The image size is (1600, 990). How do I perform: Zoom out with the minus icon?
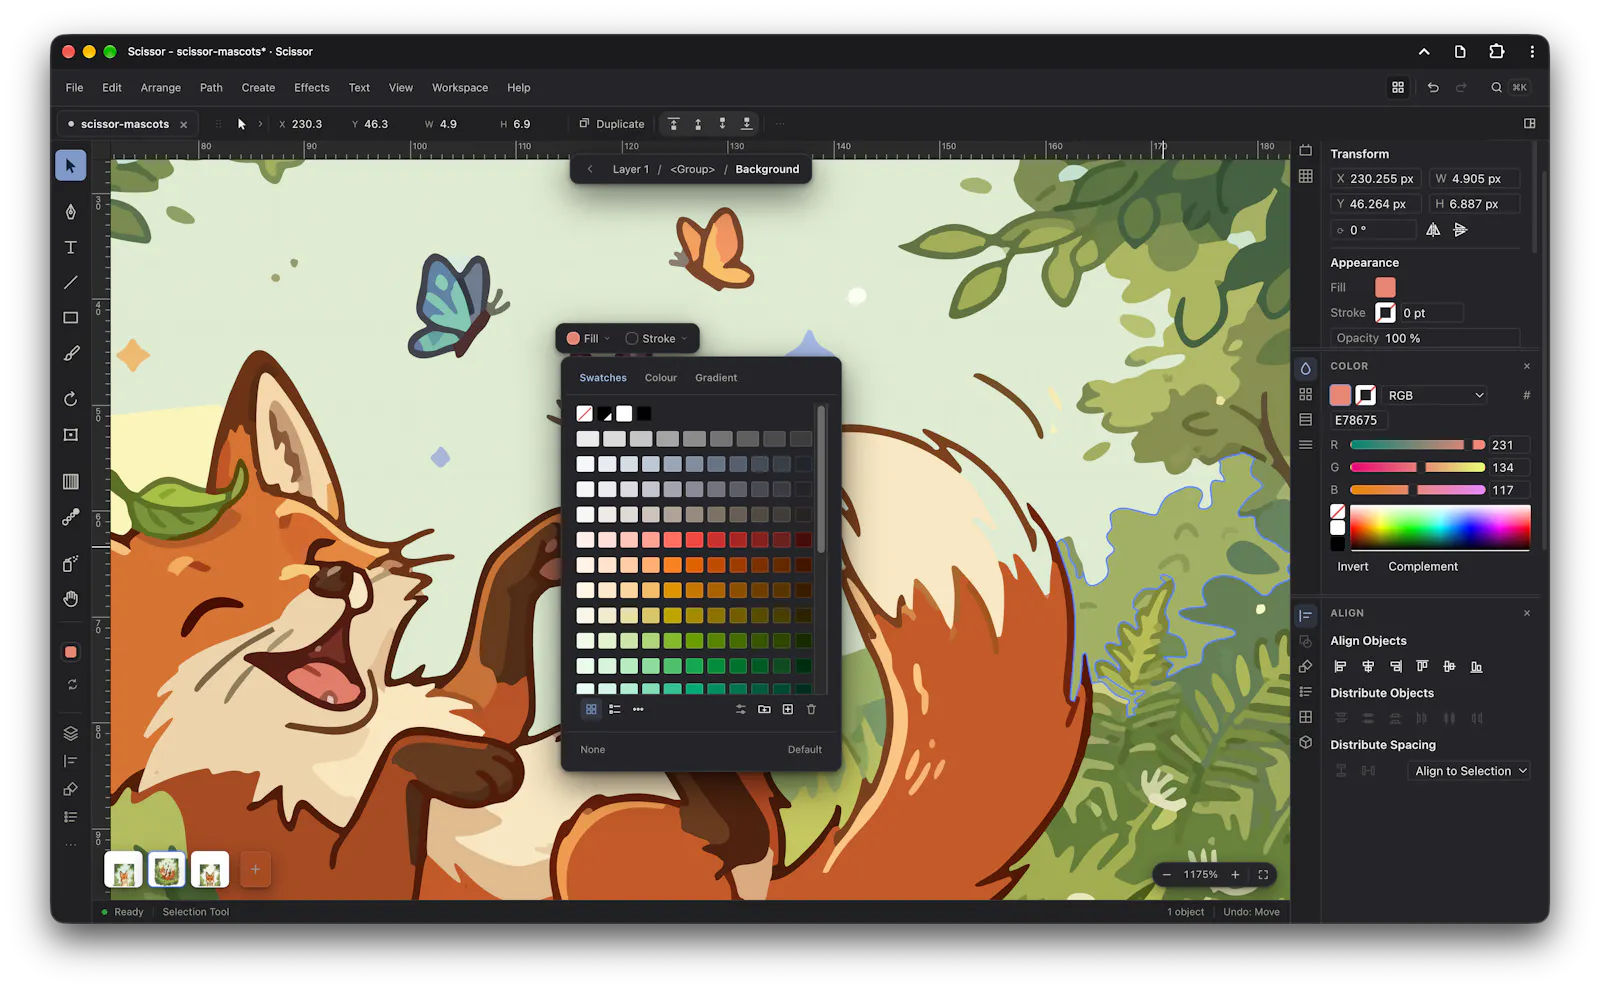click(1166, 875)
